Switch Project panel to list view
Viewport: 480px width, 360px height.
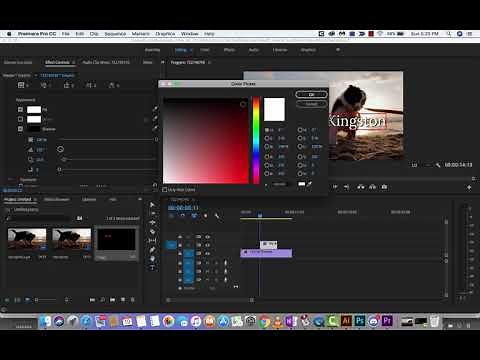click(x=17, y=300)
